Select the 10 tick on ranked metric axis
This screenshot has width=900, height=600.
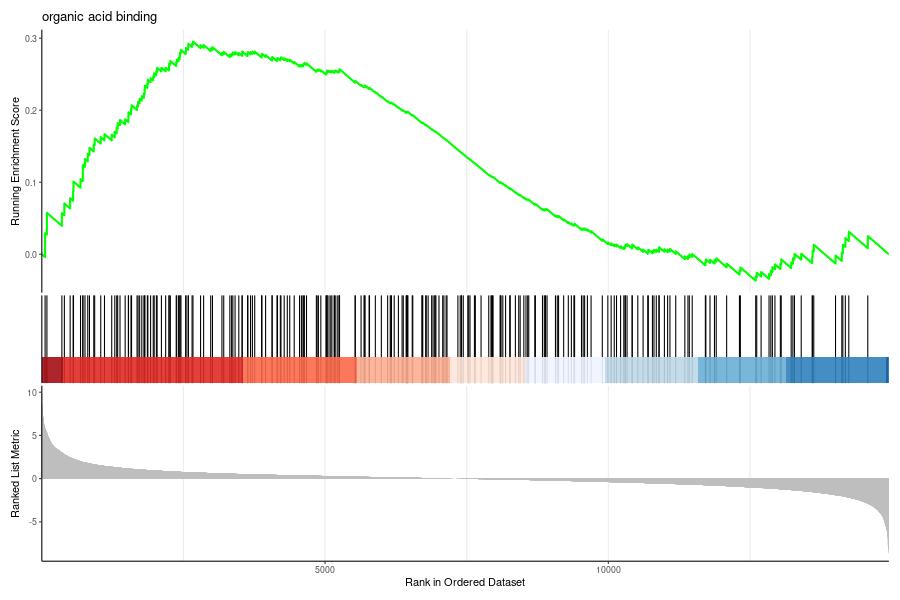(31, 393)
